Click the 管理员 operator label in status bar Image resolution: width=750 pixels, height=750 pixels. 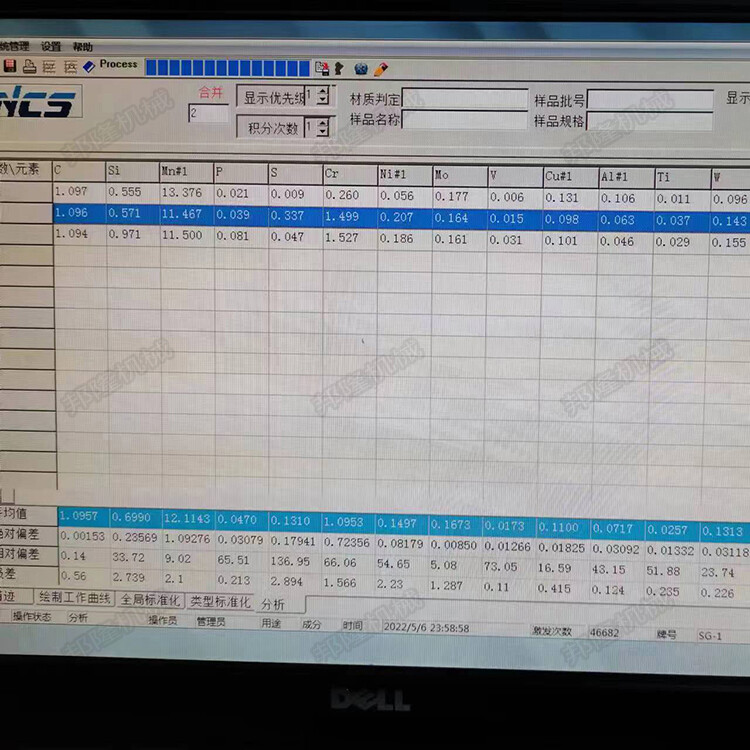point(211,622)
